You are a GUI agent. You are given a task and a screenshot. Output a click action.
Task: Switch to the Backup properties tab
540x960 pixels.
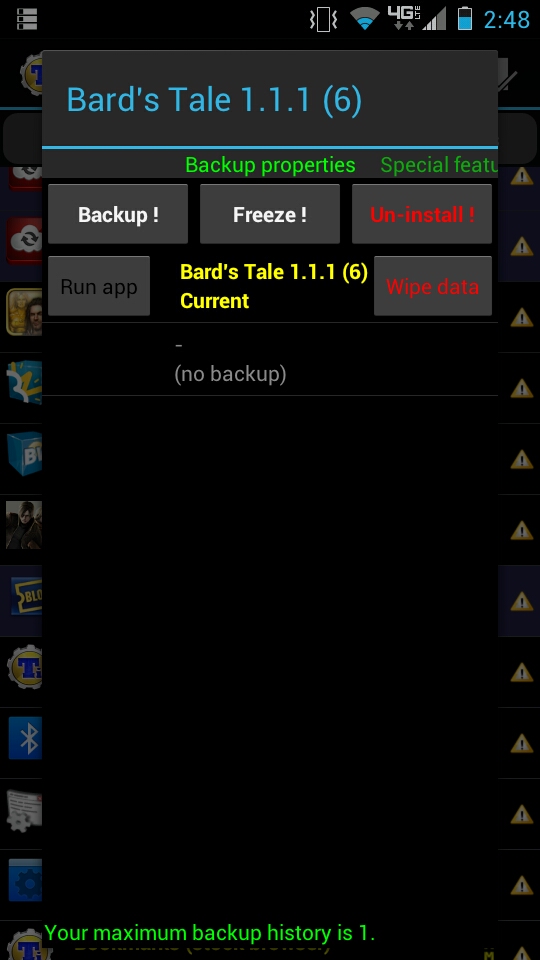(x=270, y=165)
